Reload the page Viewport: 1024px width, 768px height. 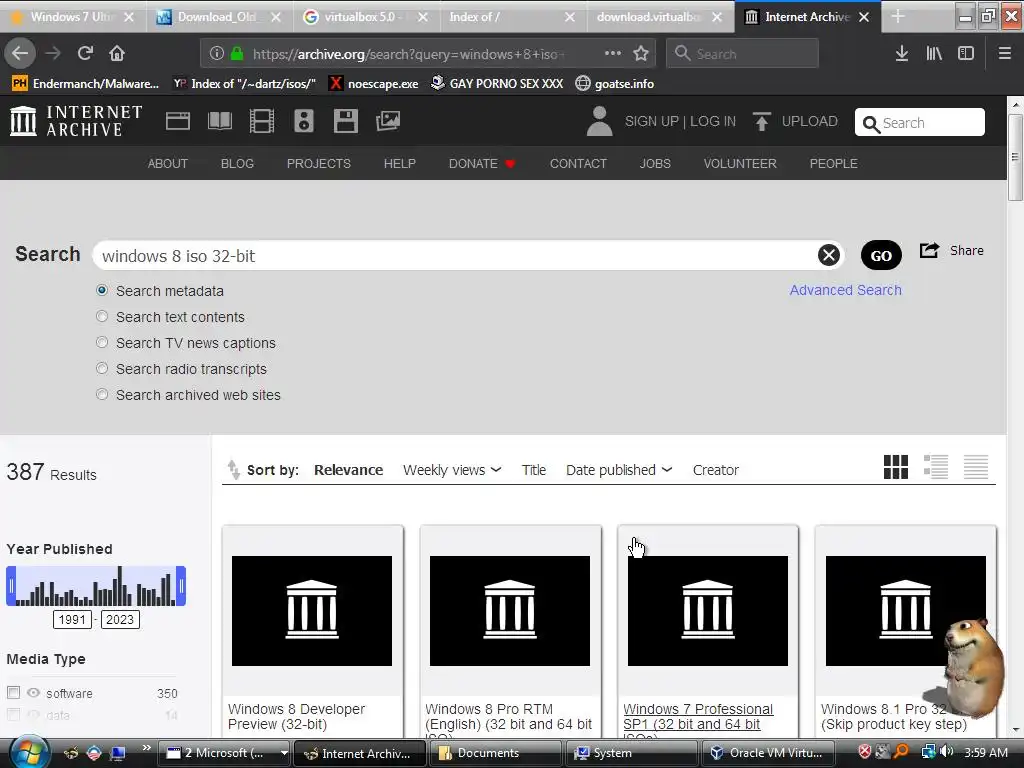click(85, 54)
